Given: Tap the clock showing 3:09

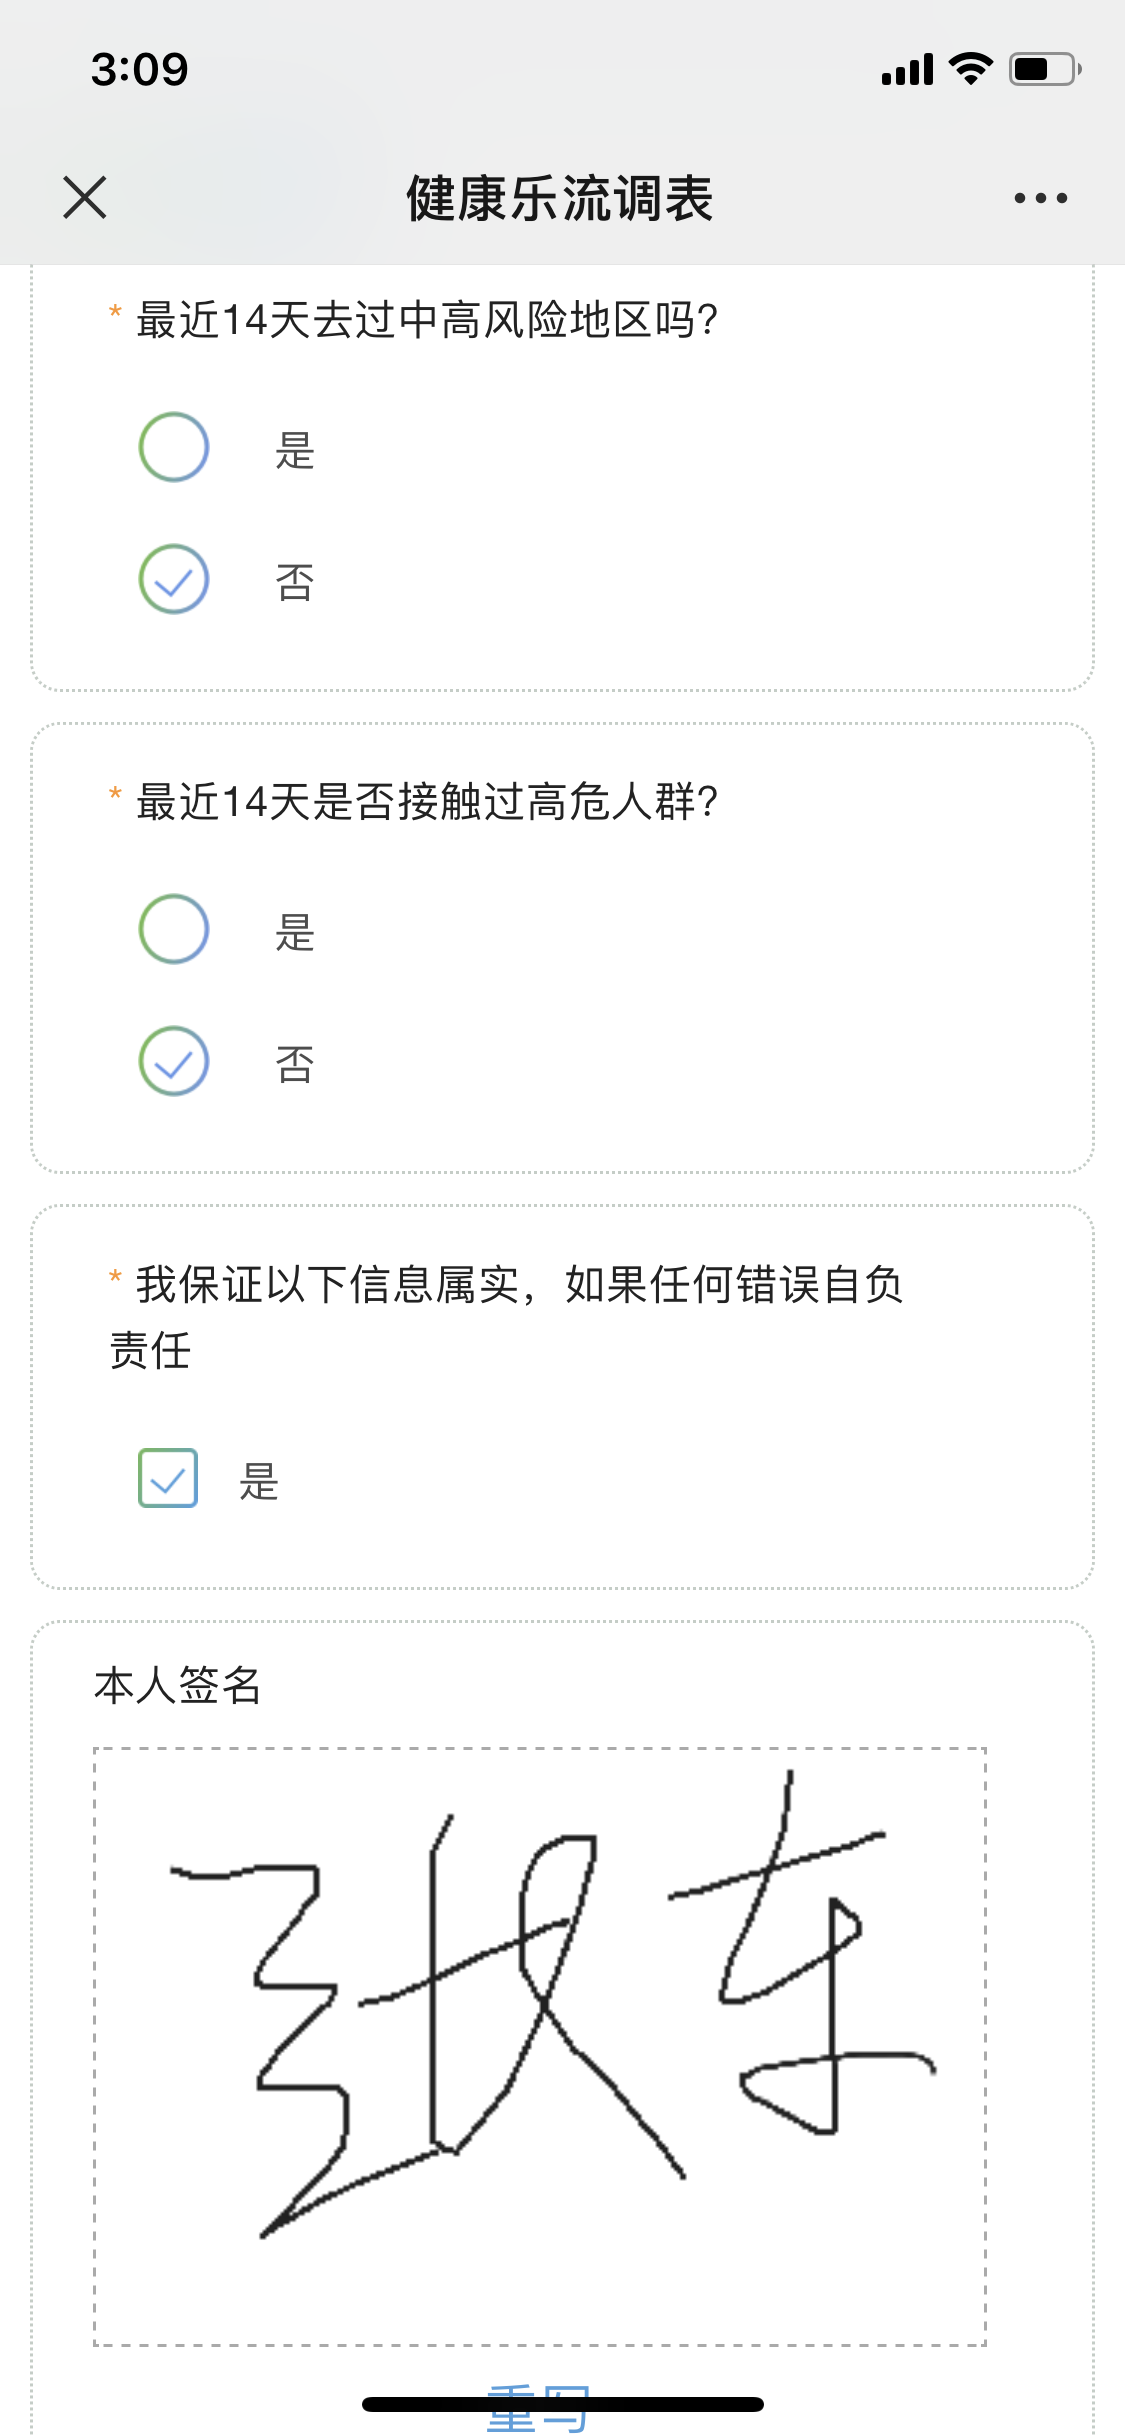Looking at the screenshot, I should (140, 69).
